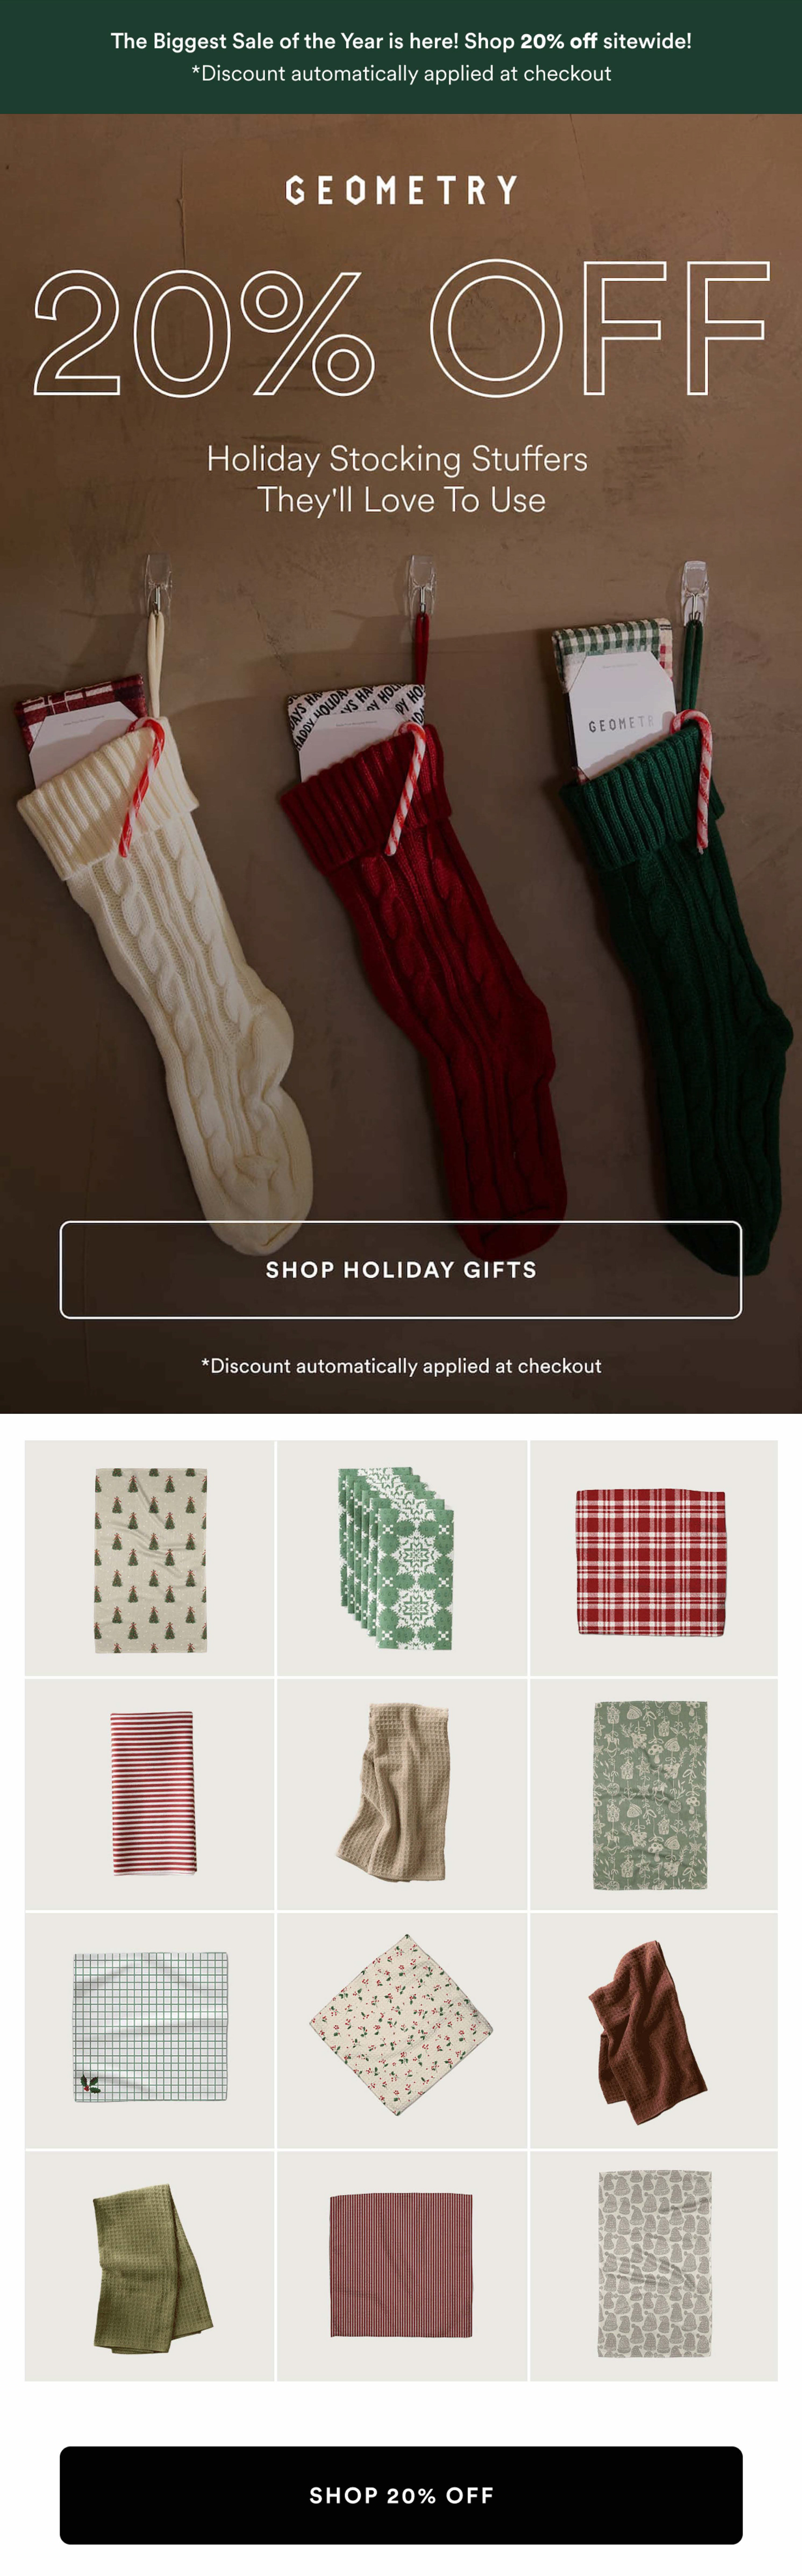Open the brown waffle towel thumbnail
802x2576 pixels.
pos(653,2030)
